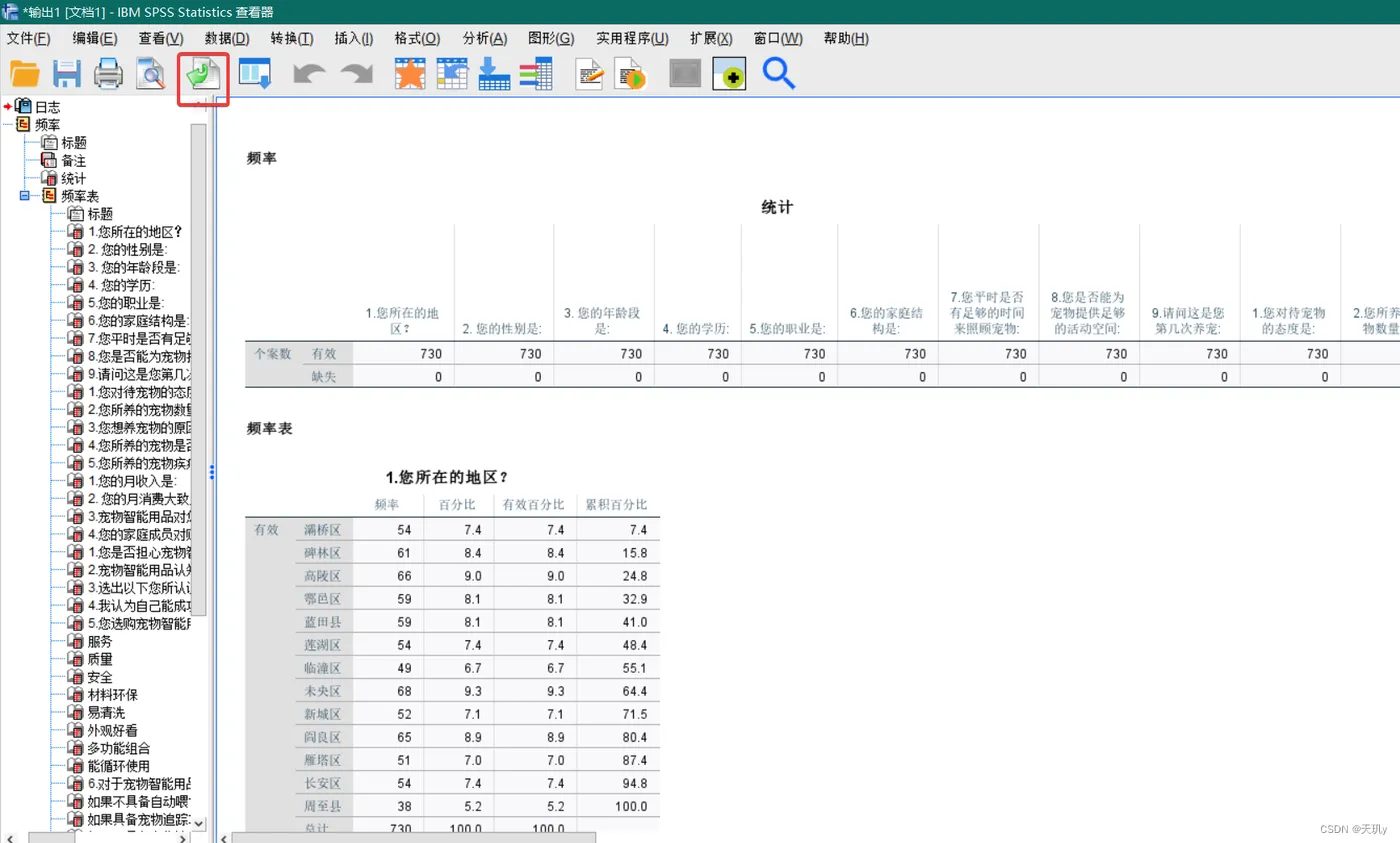Recall recently used dialogs from the toolbar
This screenshot has width=1400, height=843.
click(x=256, y=74)
